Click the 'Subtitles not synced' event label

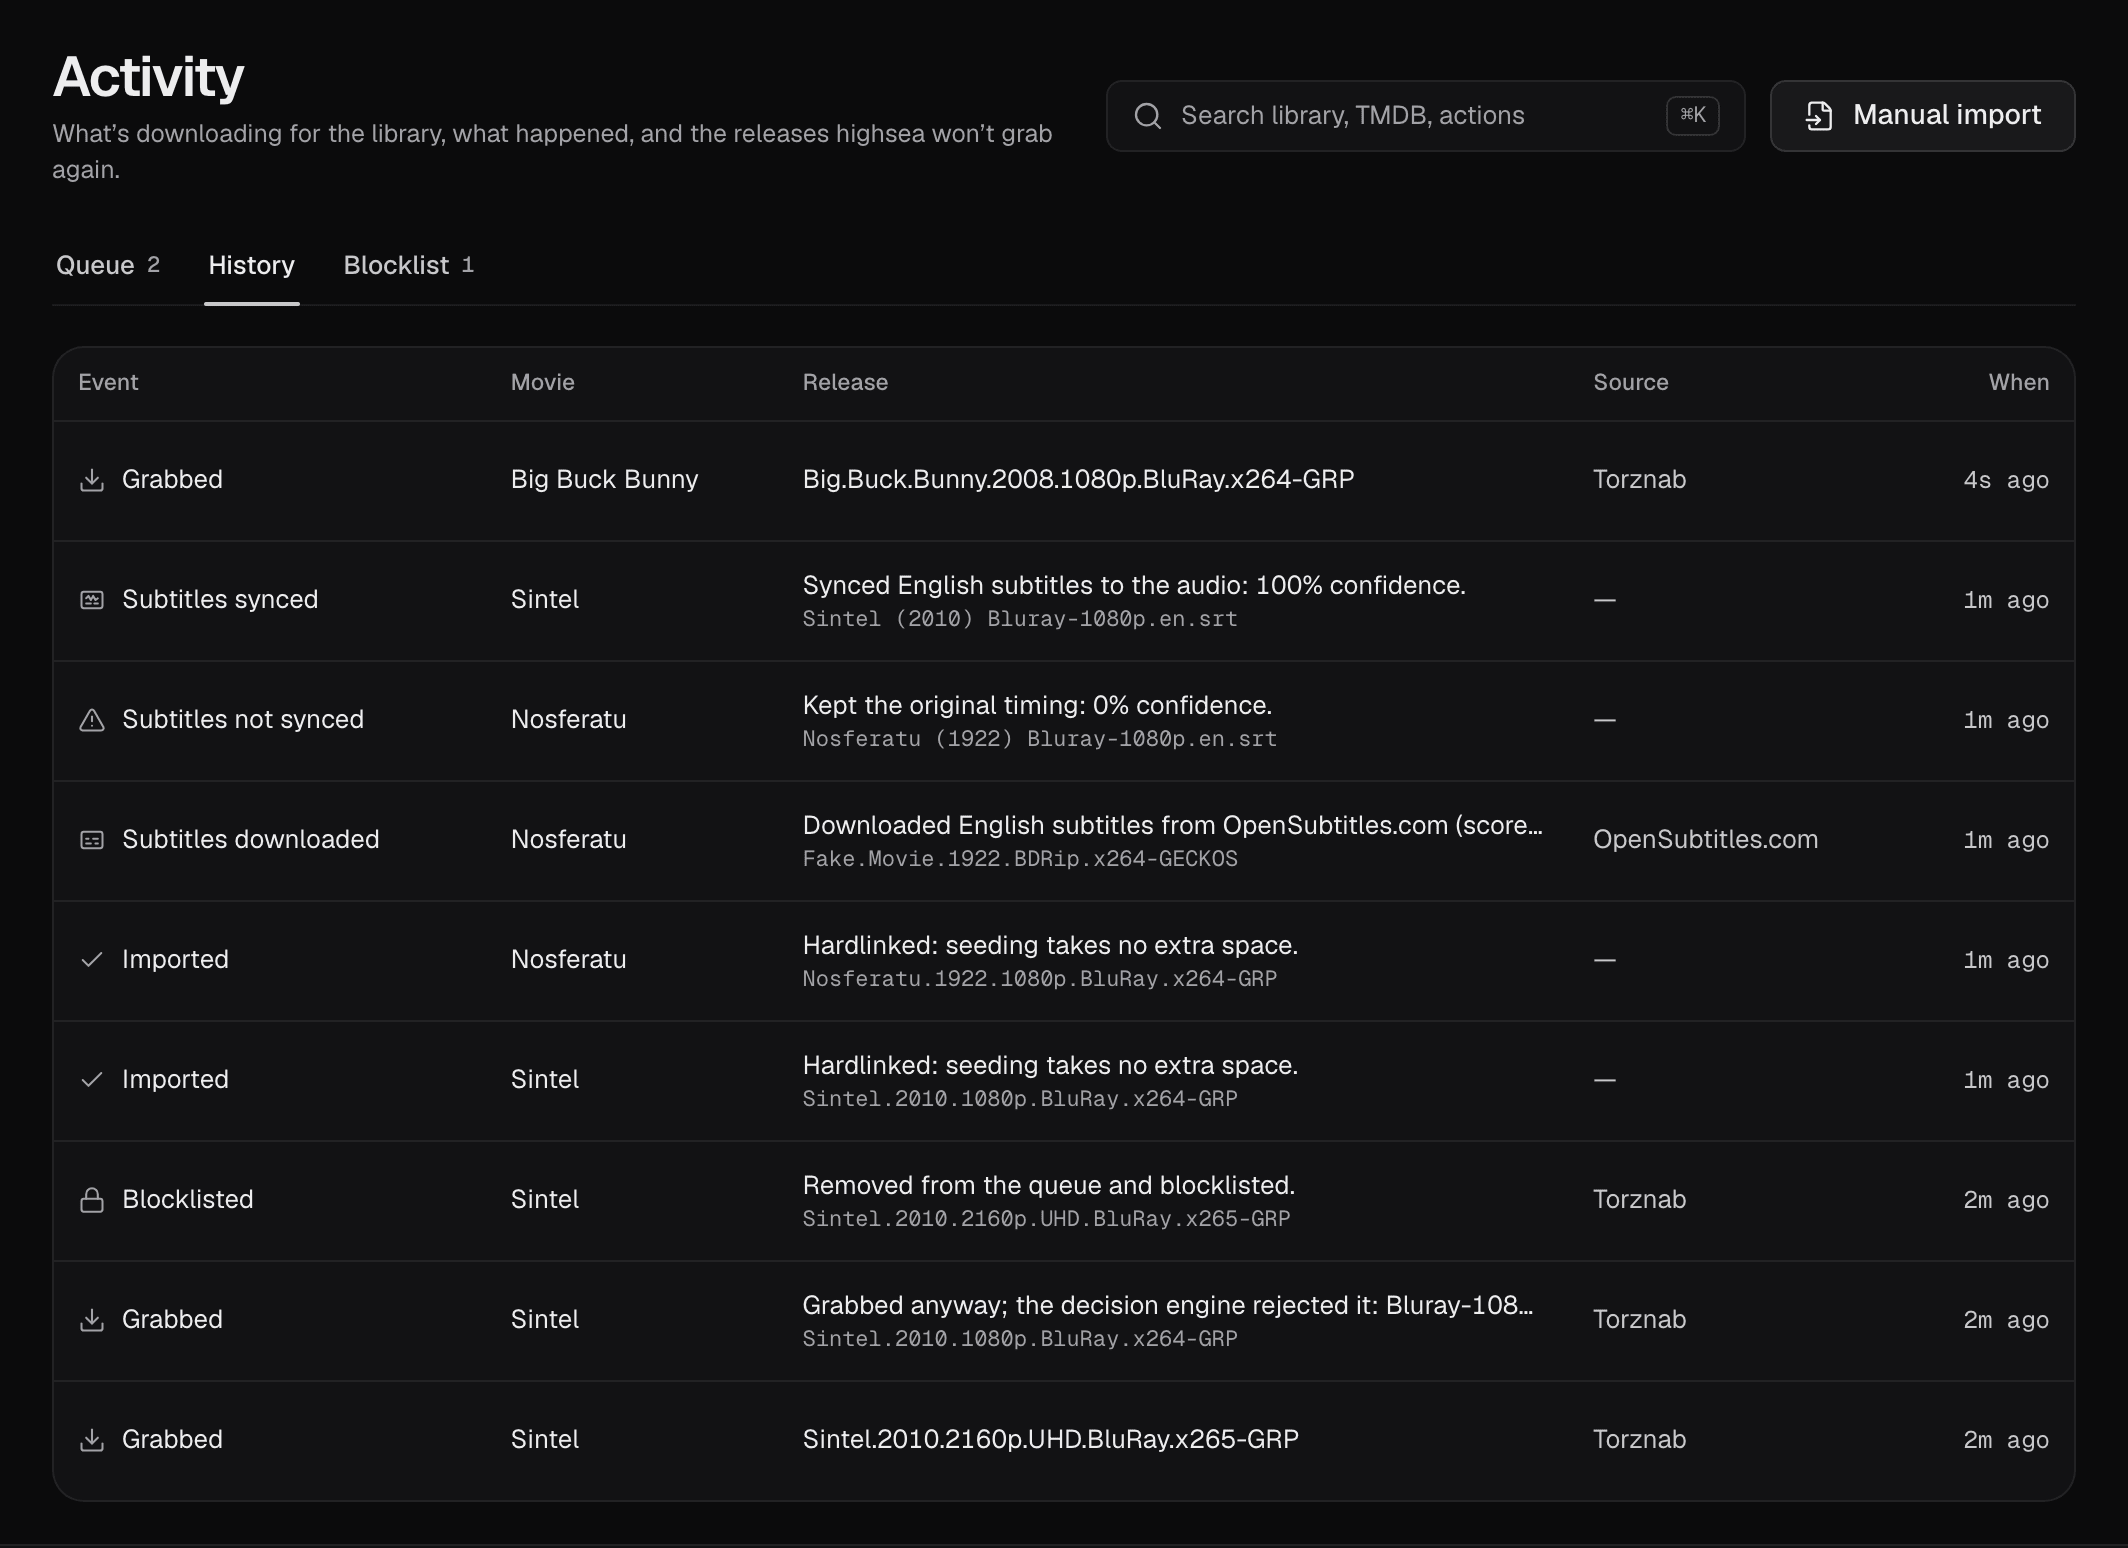(x=243, y=720)
